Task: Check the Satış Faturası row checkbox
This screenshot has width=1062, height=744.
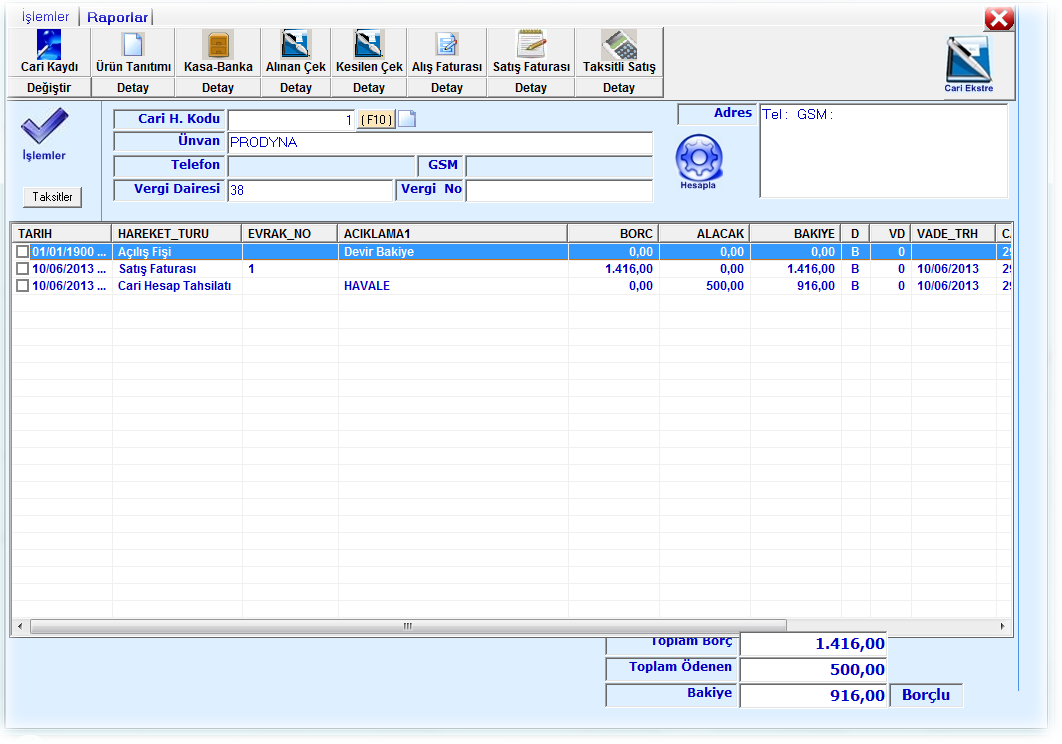Action: click(23, 269)
